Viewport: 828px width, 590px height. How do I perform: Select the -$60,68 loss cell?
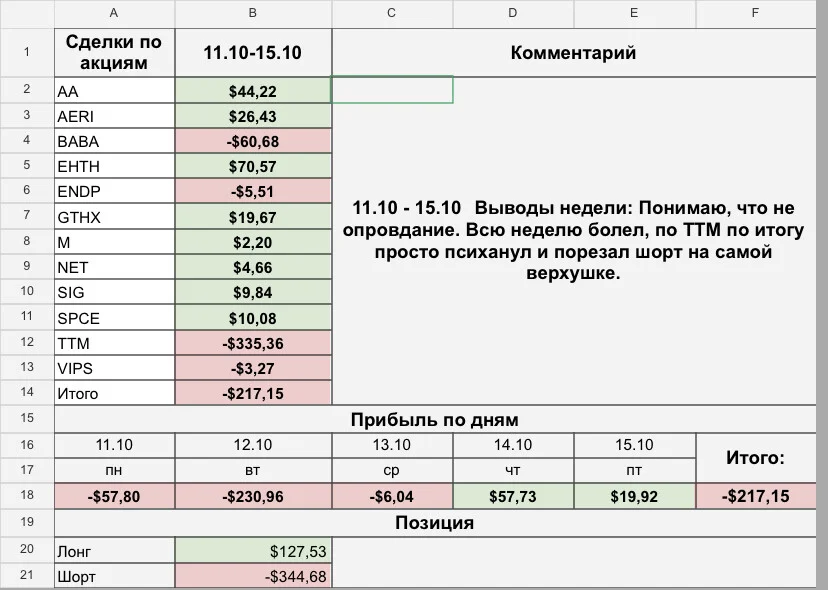click(x=253, y=141)
